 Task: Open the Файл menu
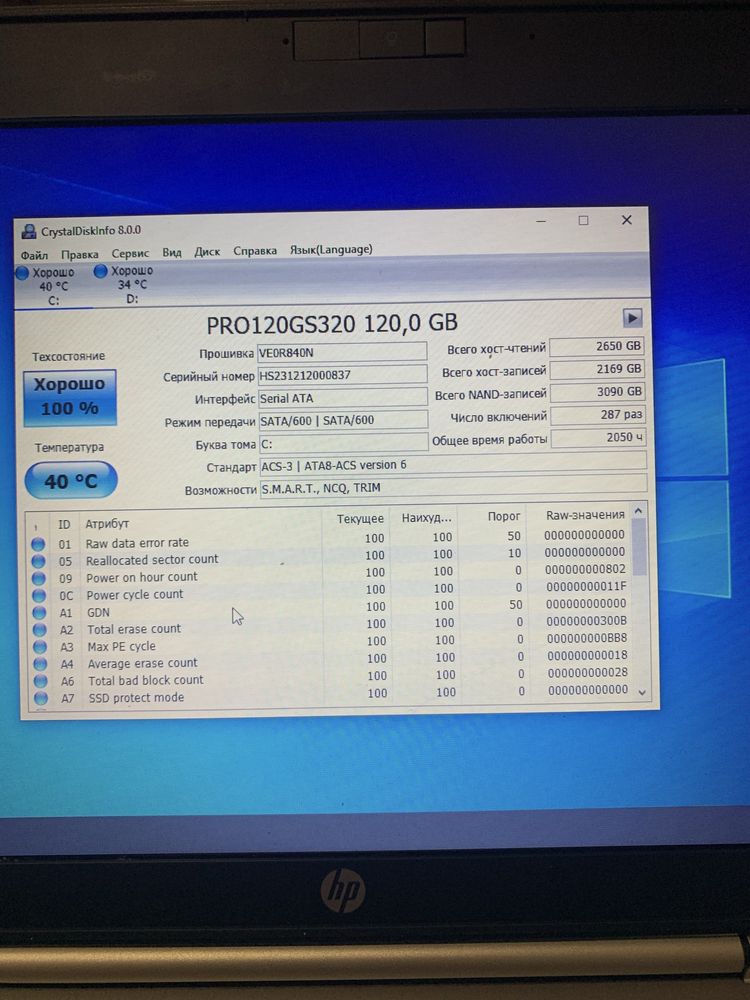coord(34,255)
